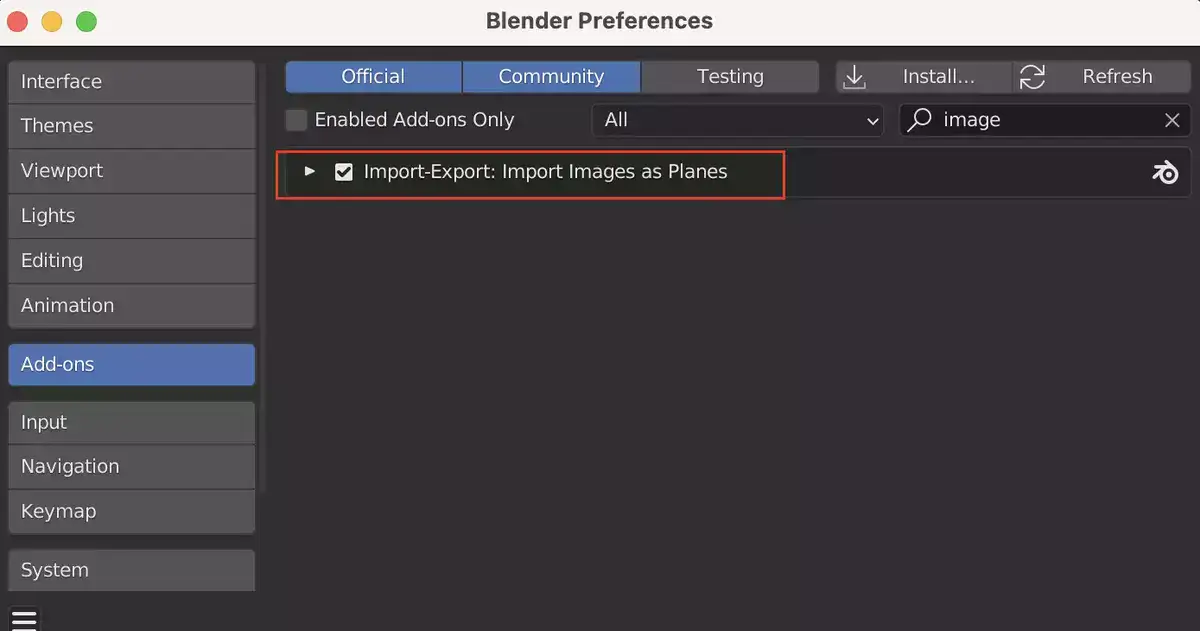Select the Themes section
Viewport: 1200px width, 631px height.
(131, 126)
